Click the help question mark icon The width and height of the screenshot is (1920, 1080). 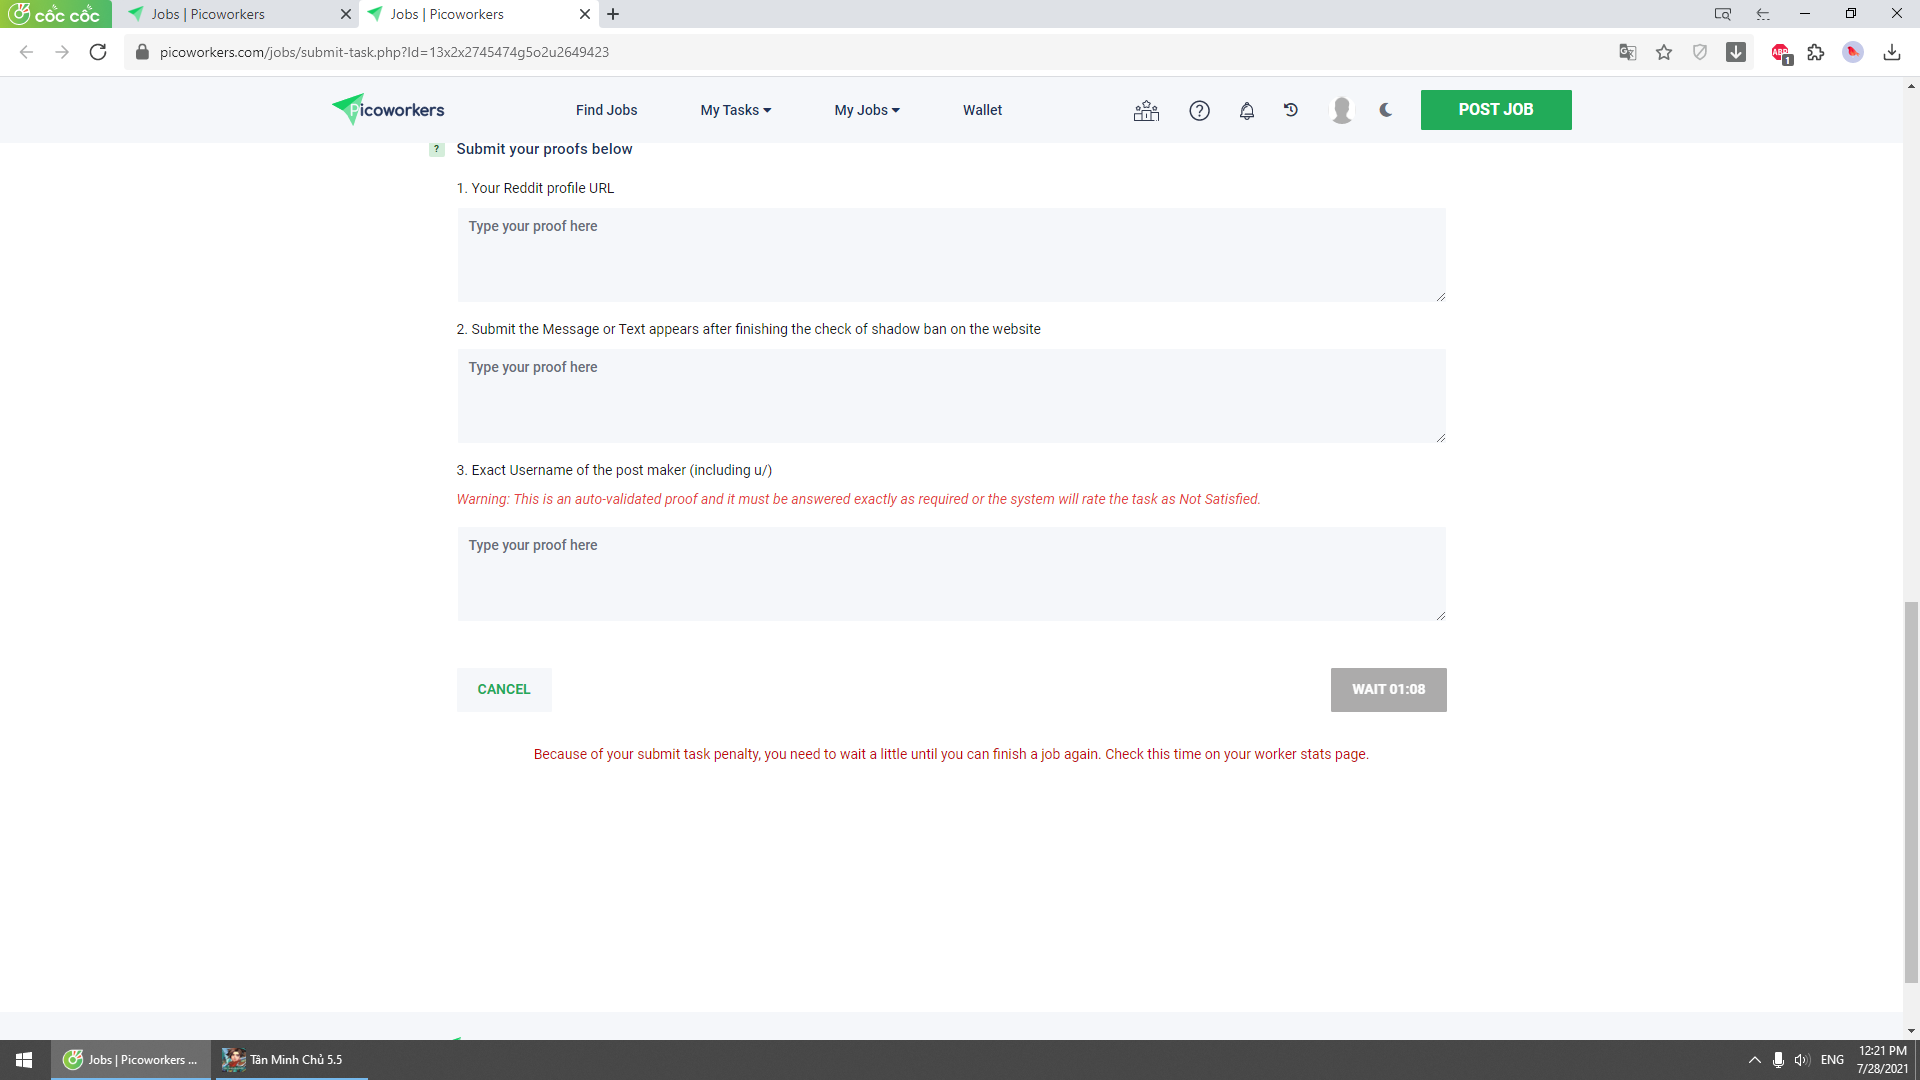pos(1199,111)
